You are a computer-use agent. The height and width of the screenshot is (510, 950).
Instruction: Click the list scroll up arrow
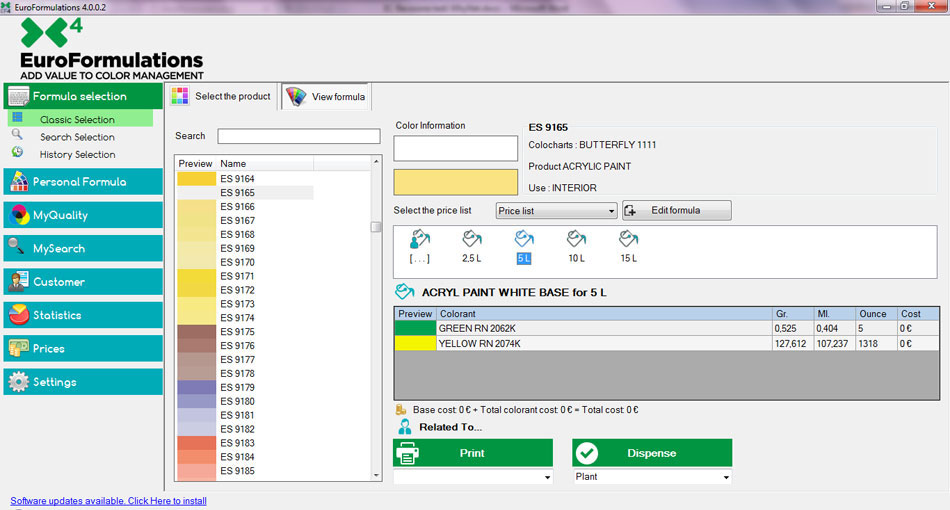coord(376,161)
